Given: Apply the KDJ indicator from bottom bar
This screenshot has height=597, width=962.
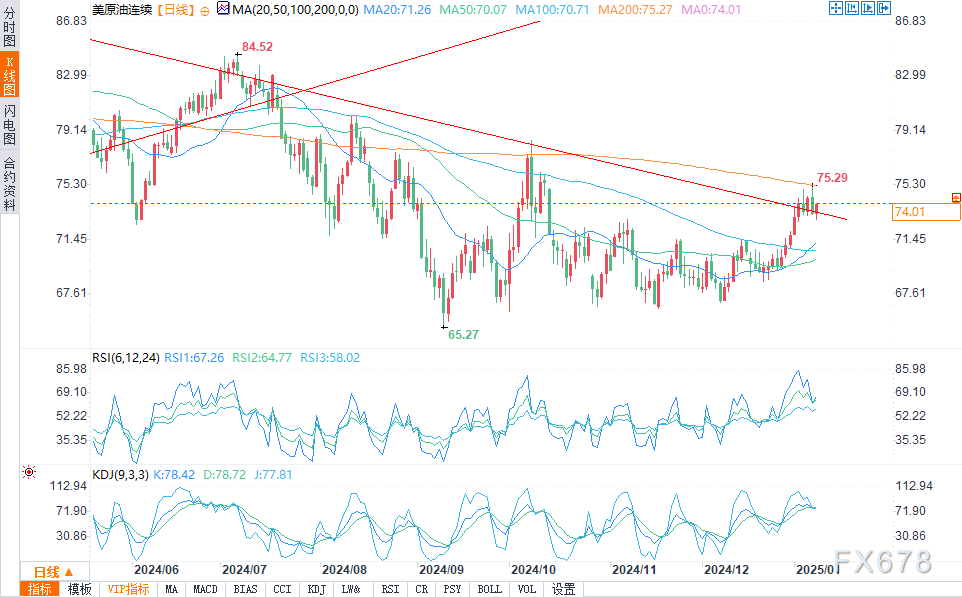Looking at the screenshot, I should pos(317,589).
